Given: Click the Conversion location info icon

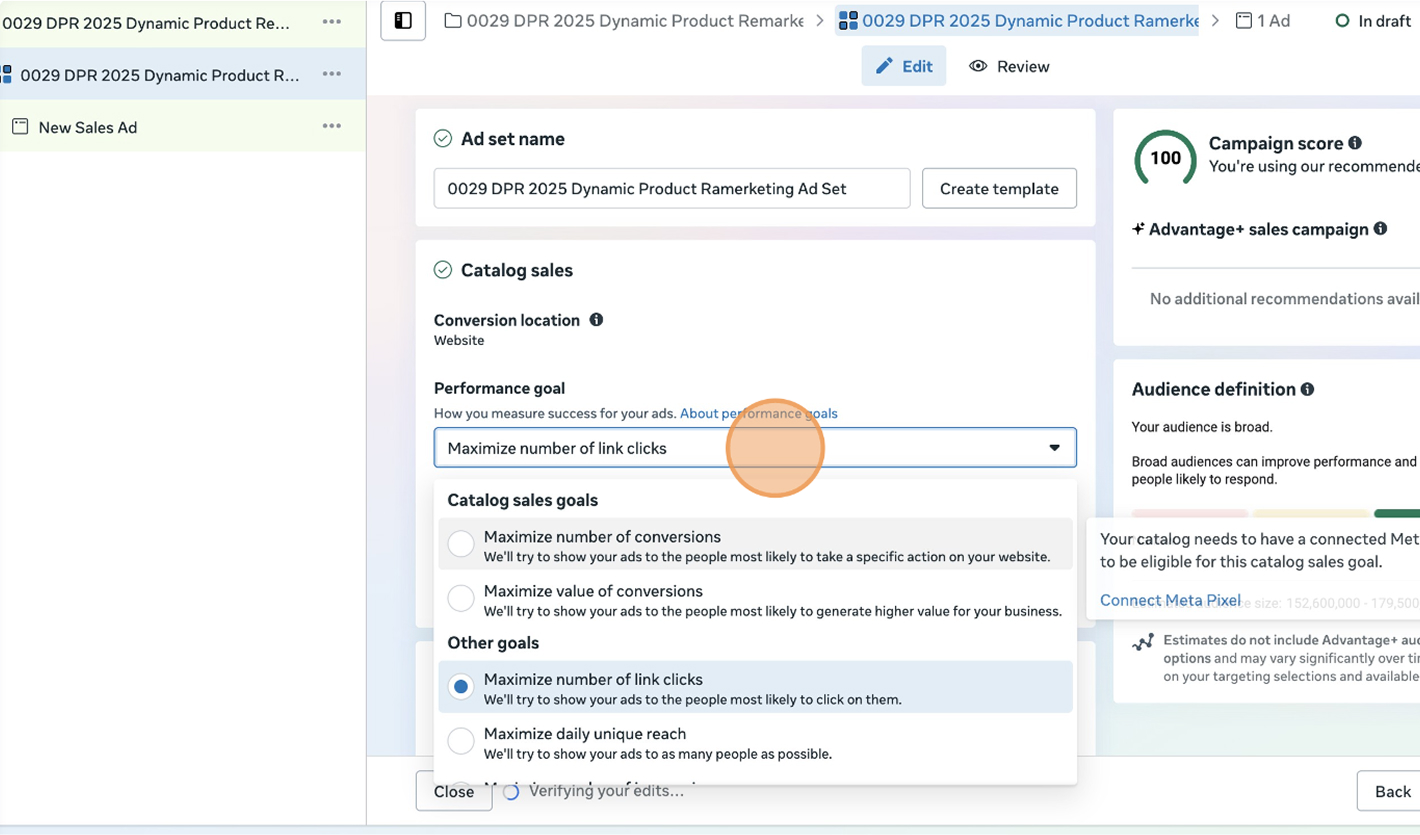Looking at the screenshot, I should click(x=596, y=320).
